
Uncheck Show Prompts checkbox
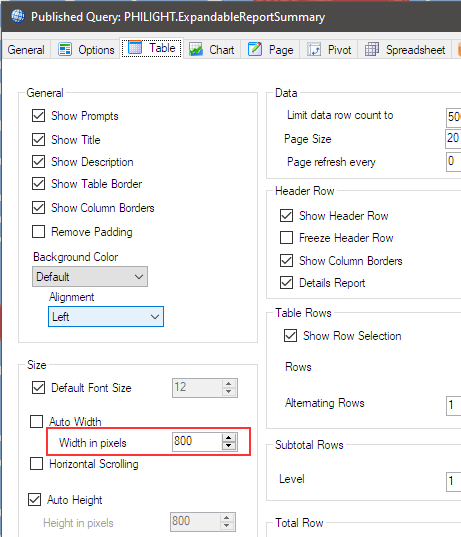(38, 116)
